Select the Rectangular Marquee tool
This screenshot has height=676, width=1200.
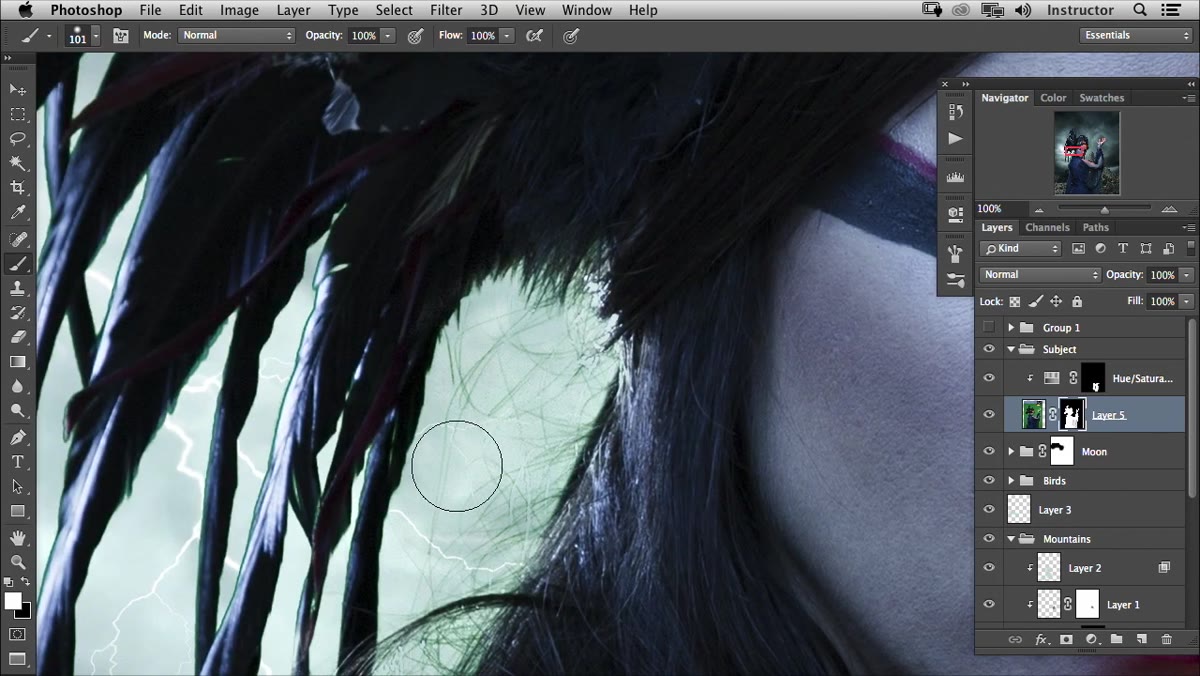pyautogui.click(x=18, y=115)
